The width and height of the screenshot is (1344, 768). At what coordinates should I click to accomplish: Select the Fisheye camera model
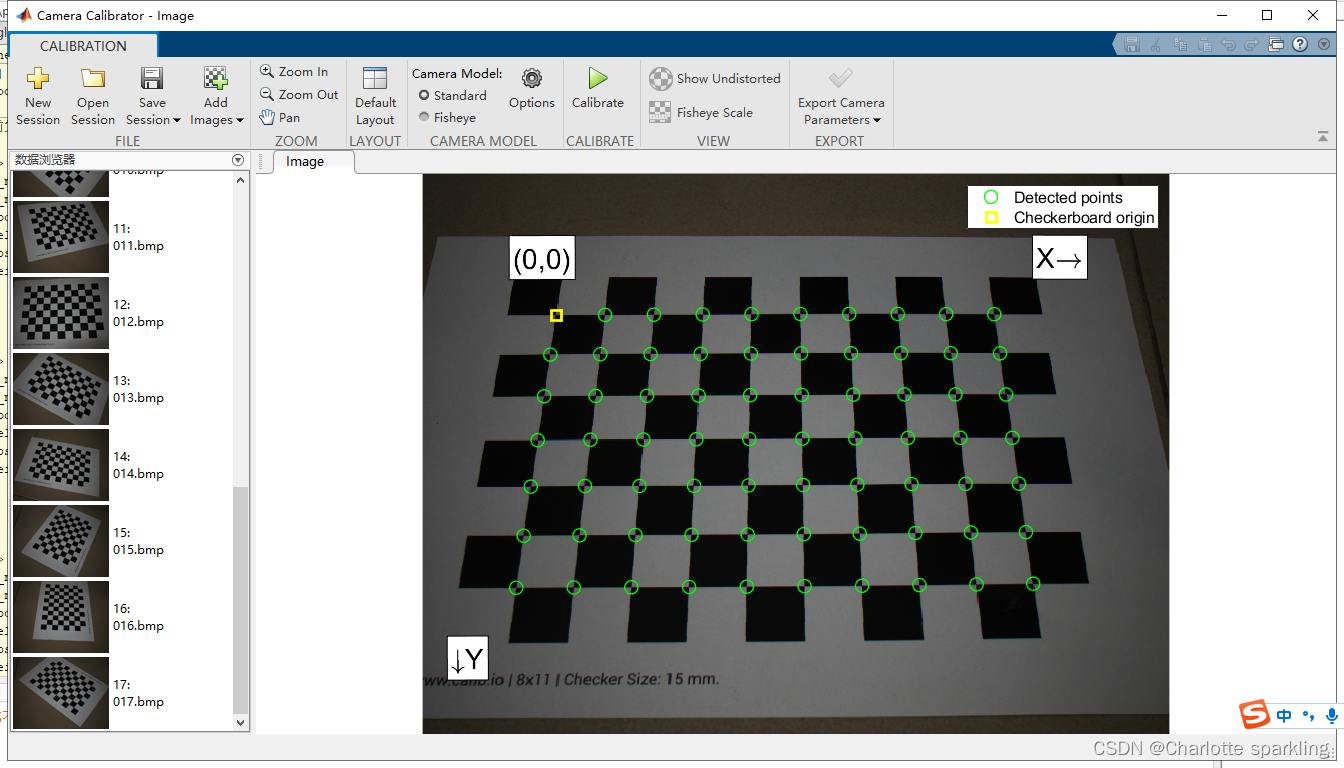(x=447, y=117)
